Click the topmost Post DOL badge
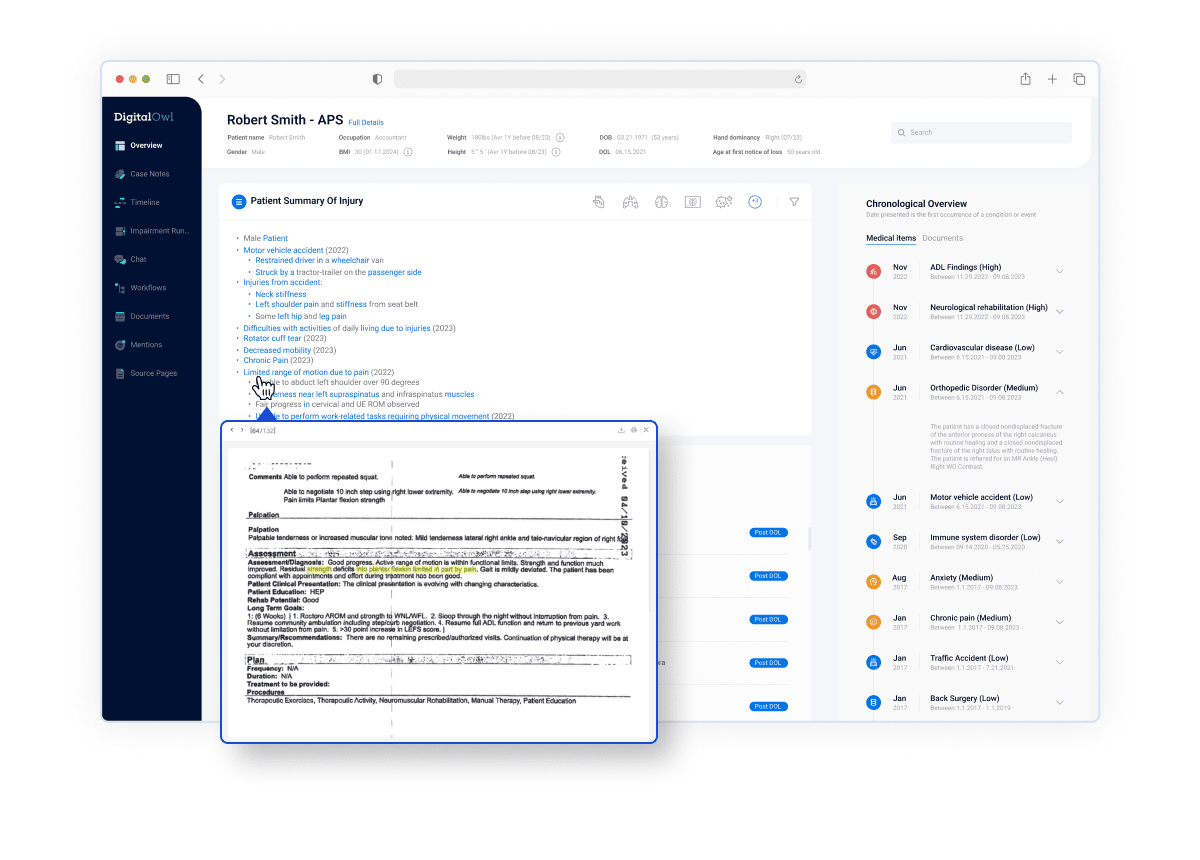 point(768,533)
